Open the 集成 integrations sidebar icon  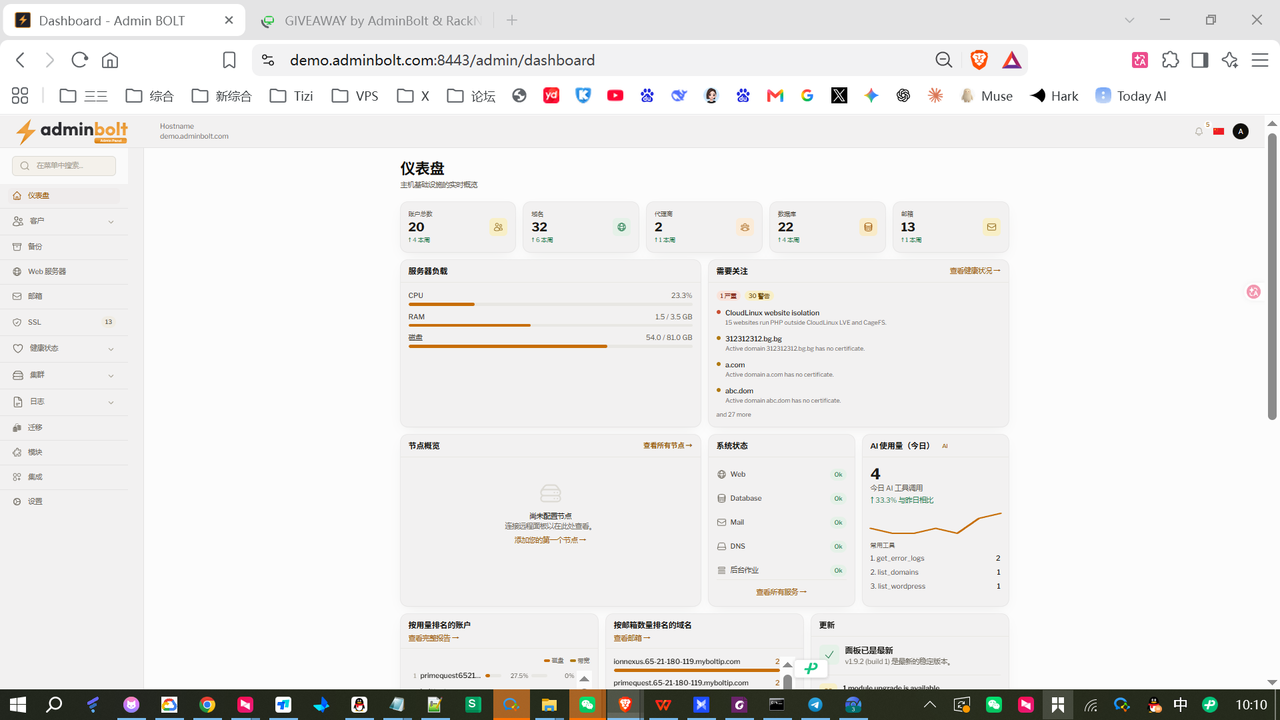pos(17,477)
